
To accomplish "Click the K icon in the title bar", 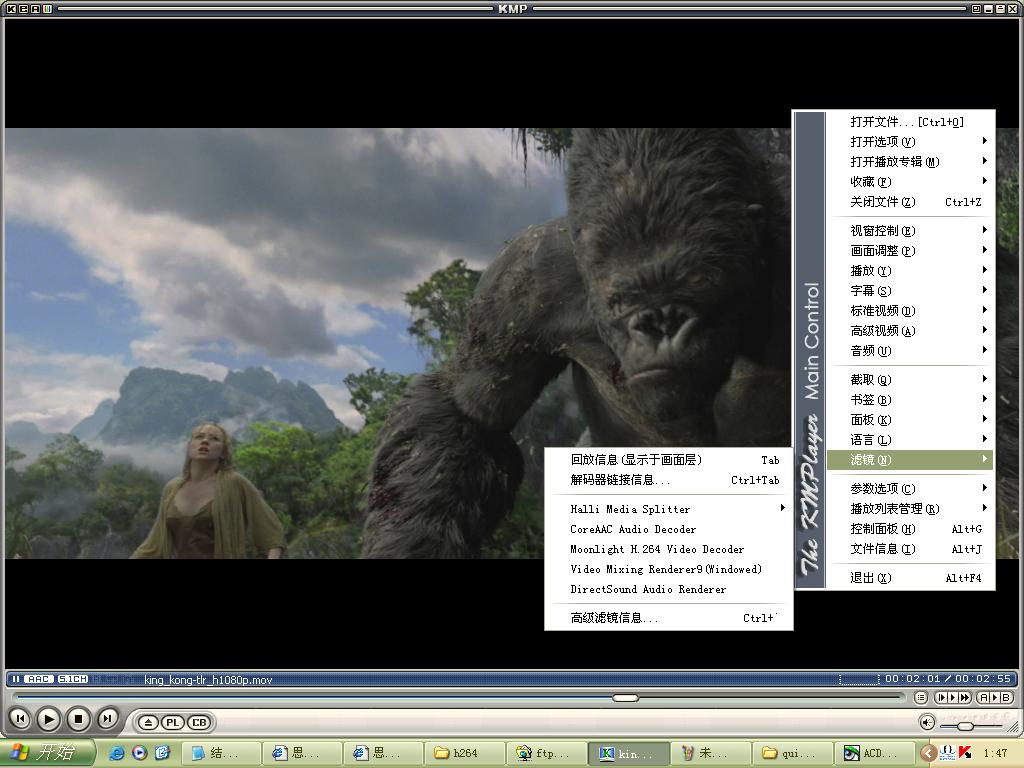I will point(11,8).
